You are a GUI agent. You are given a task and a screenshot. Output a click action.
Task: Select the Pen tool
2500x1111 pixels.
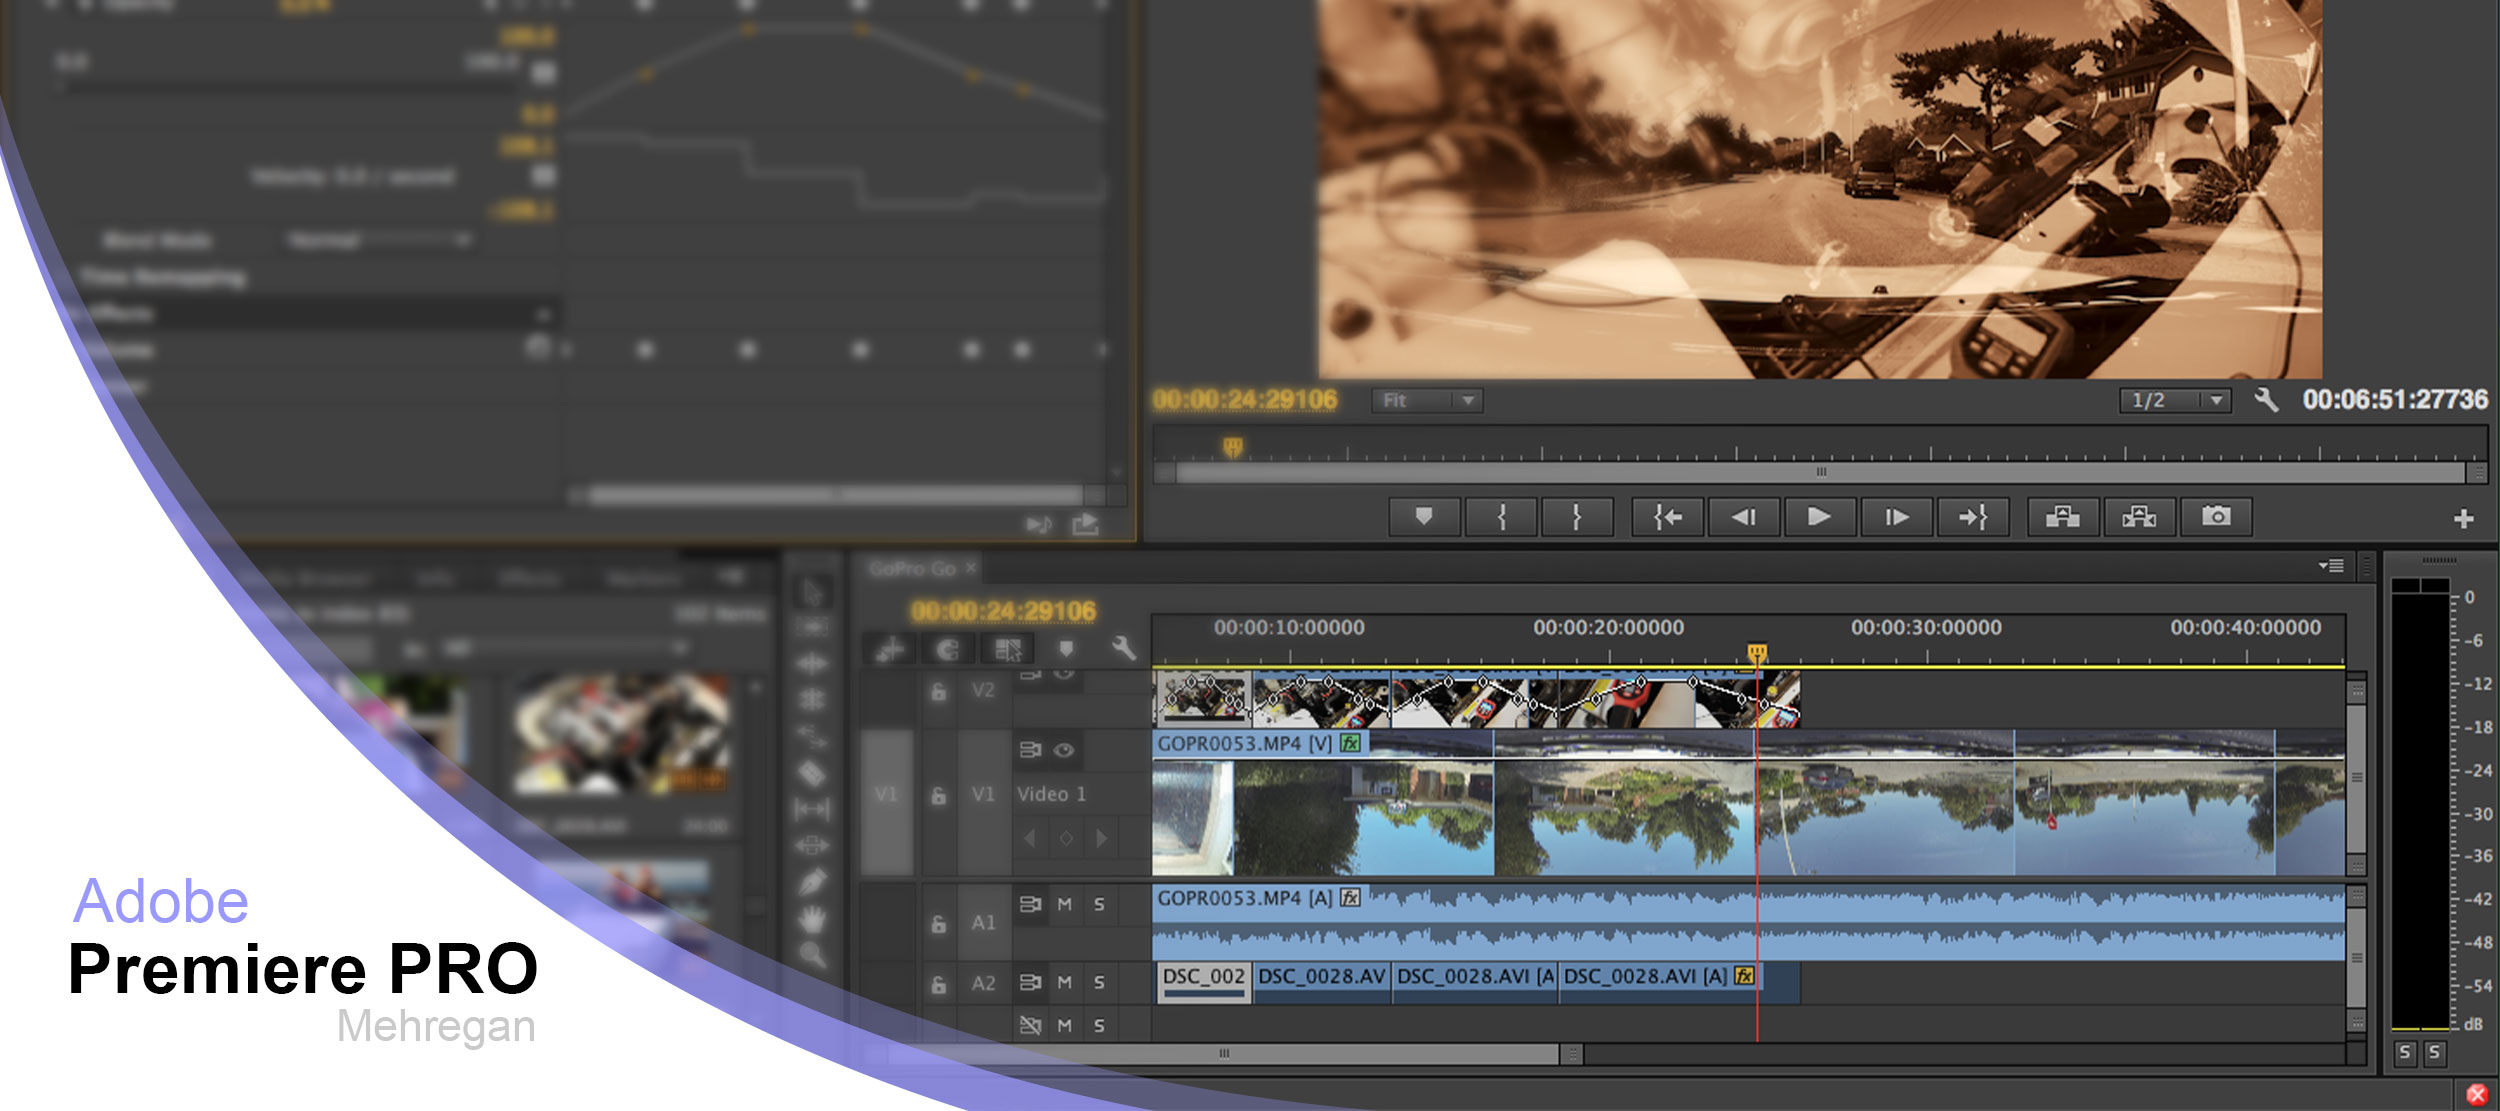(x=812, y=882)
